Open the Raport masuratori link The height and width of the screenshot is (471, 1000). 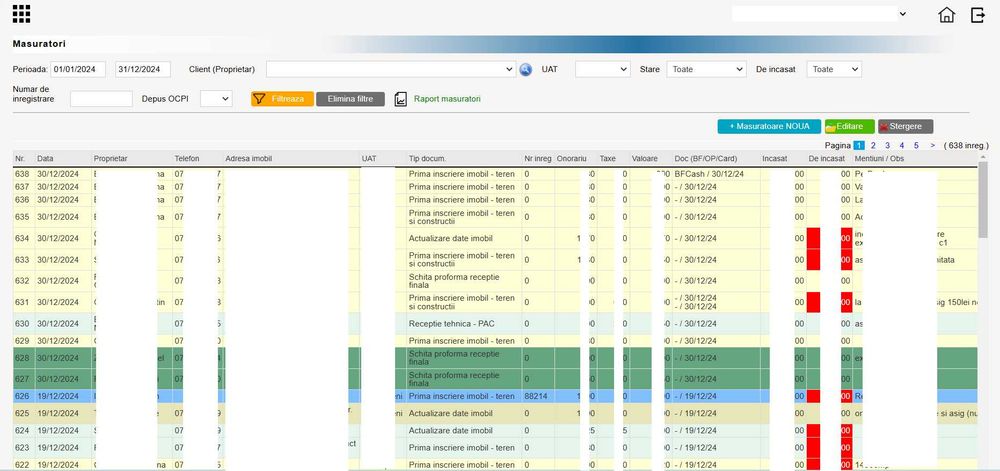[447, 99]
